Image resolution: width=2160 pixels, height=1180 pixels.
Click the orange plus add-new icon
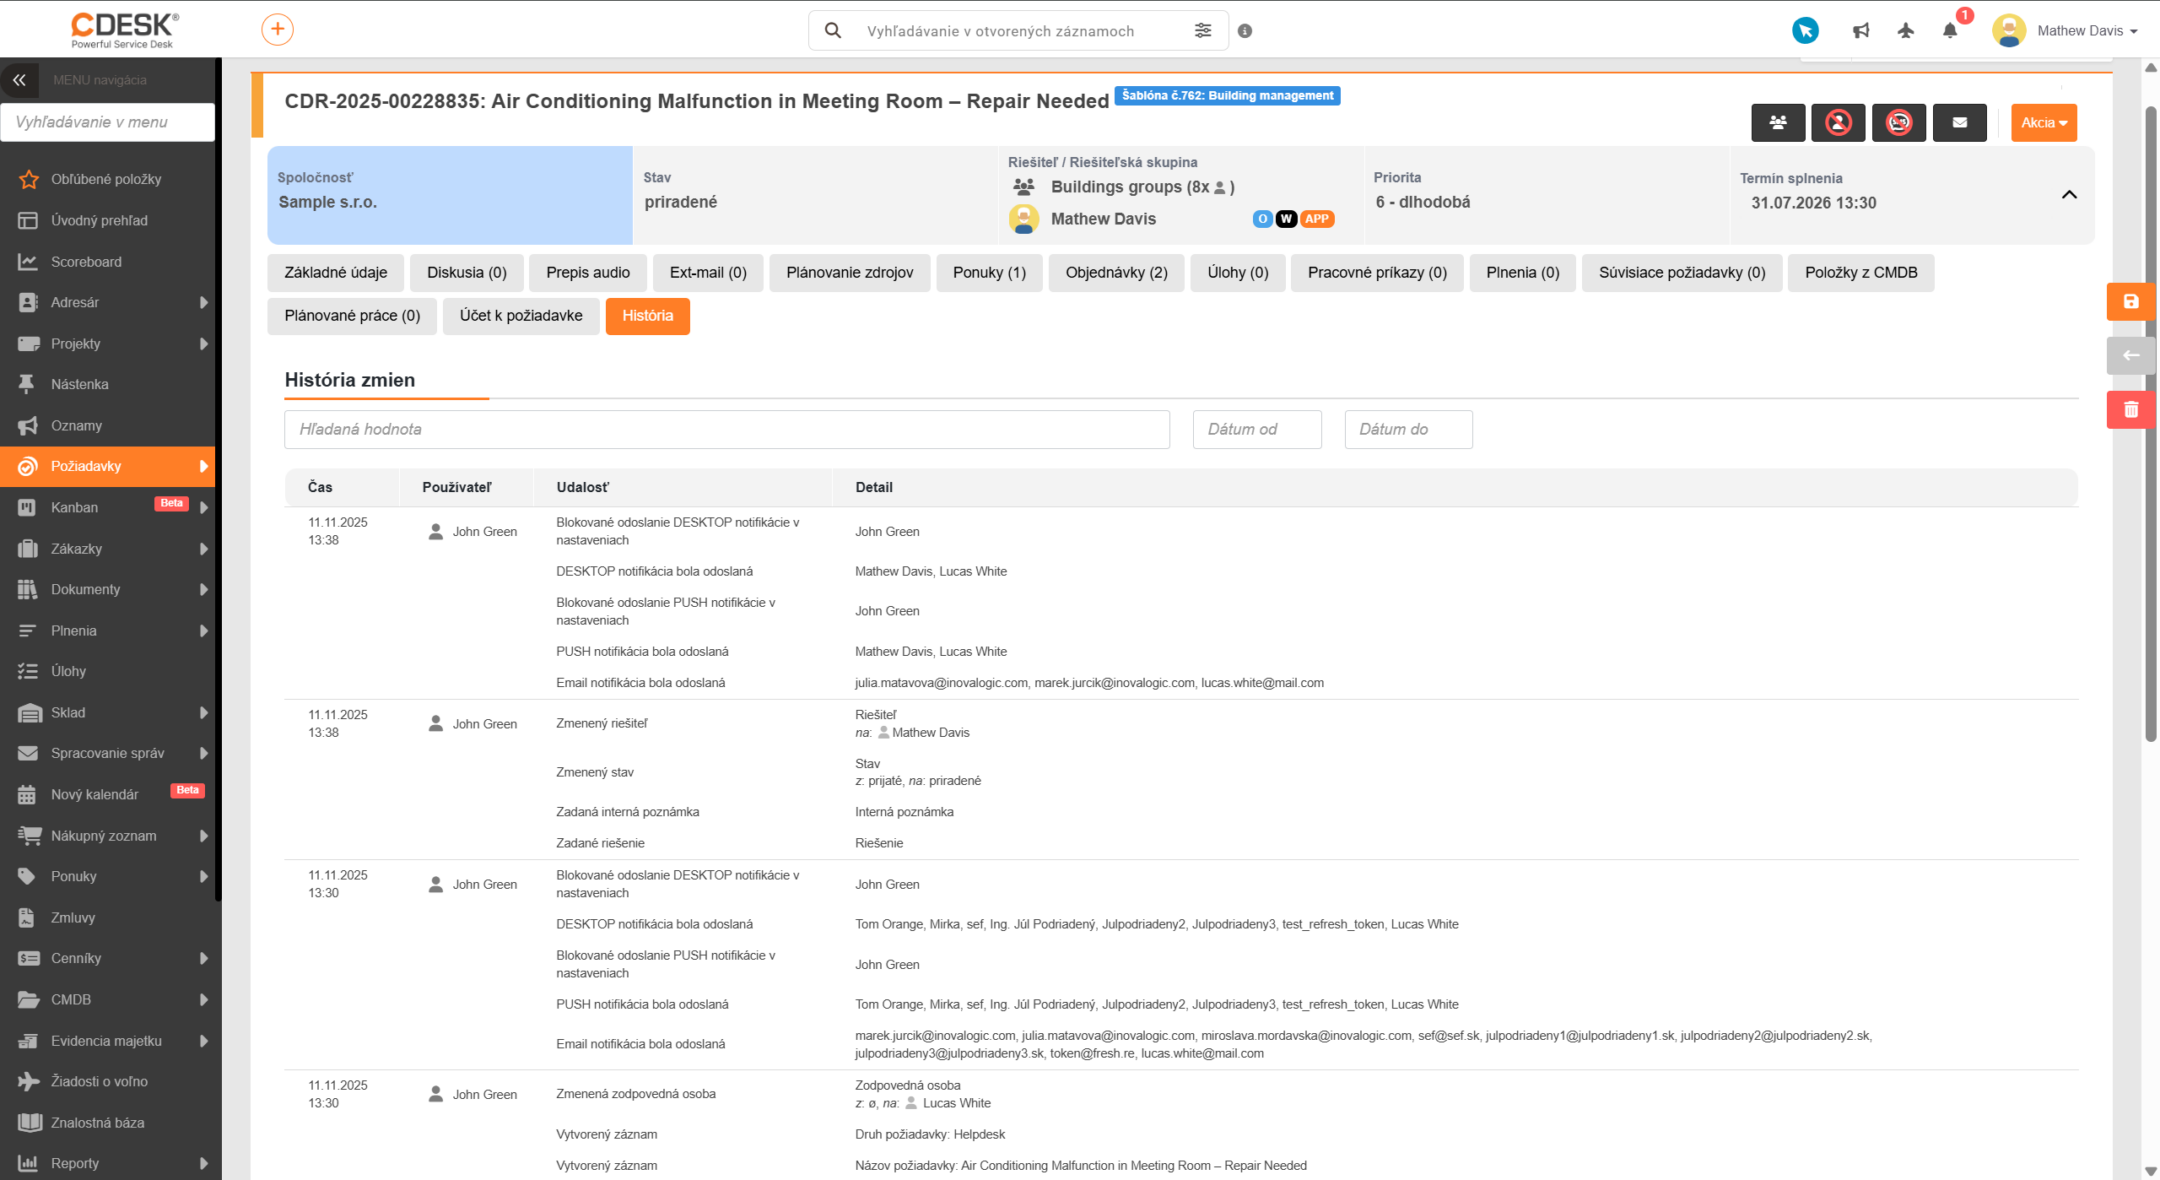tap(277, 30)
